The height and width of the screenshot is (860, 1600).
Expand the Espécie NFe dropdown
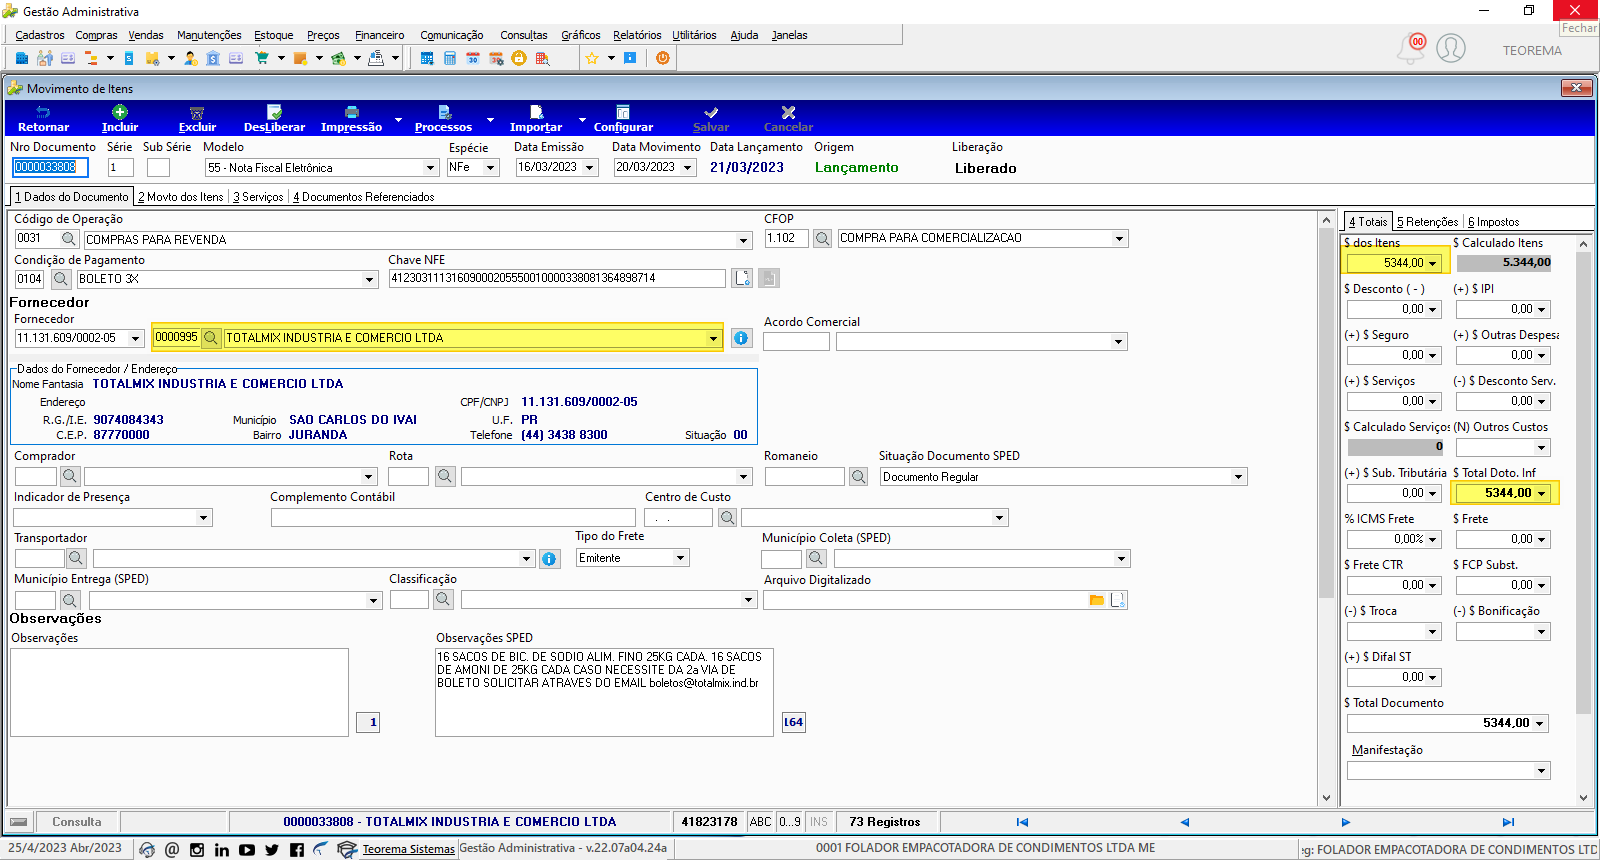tap(491, 168)
